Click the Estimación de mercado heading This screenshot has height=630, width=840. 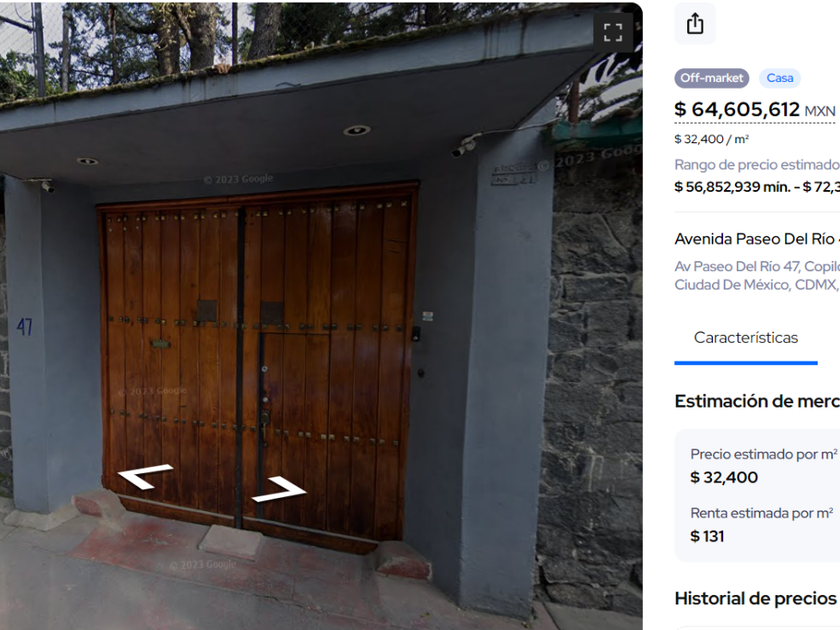(x=757, y=401)
